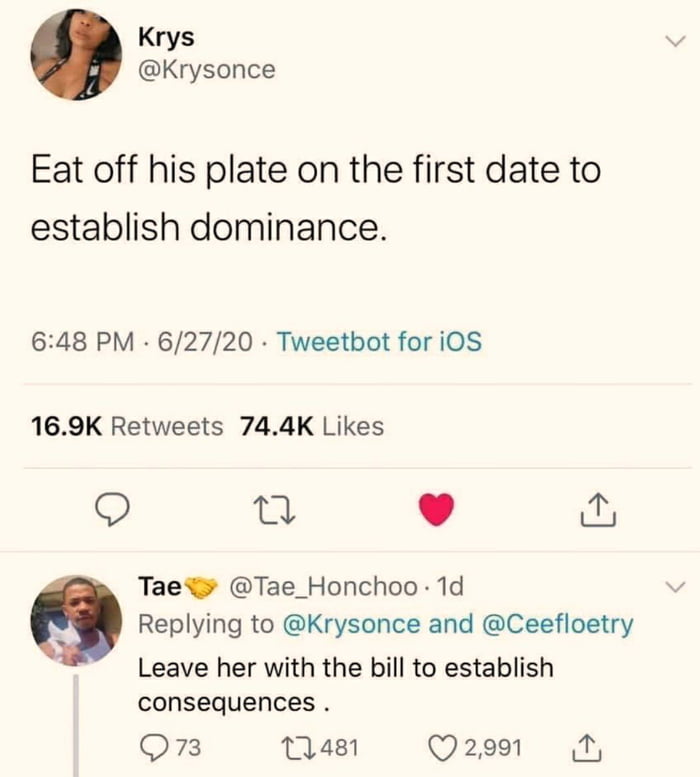Open the Tweetbot for iOS source link

(x=379, y=342)
